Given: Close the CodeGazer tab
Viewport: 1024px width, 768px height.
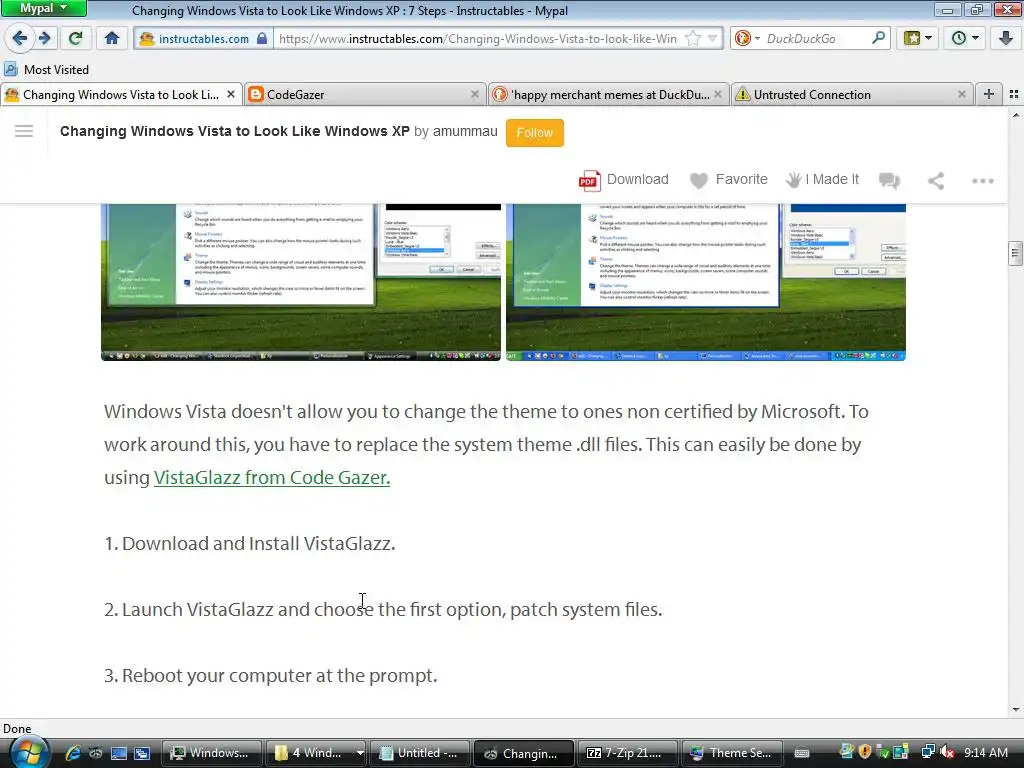Looking at the screenshot, I should click(x=475, y=95).
